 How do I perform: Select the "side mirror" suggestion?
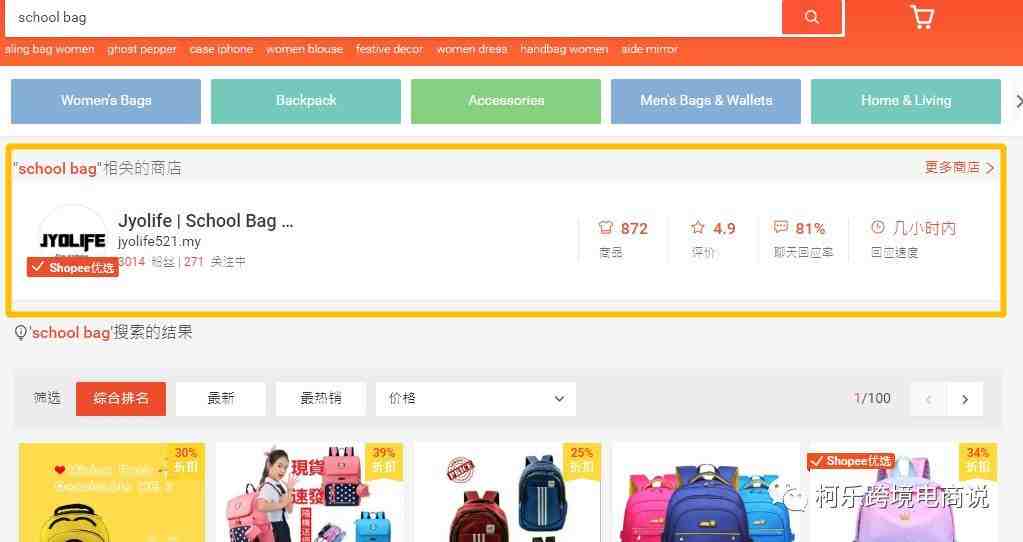pyautogui.click(x=649, y=49)
